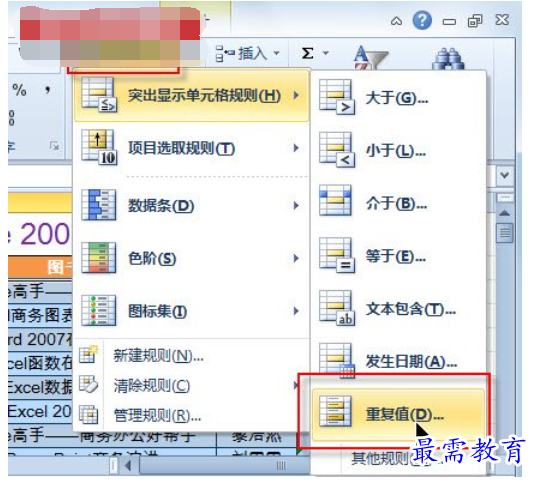534x482 pixels.
Task: Click the Find & Select binoculars icon
Action: point(448,59)
